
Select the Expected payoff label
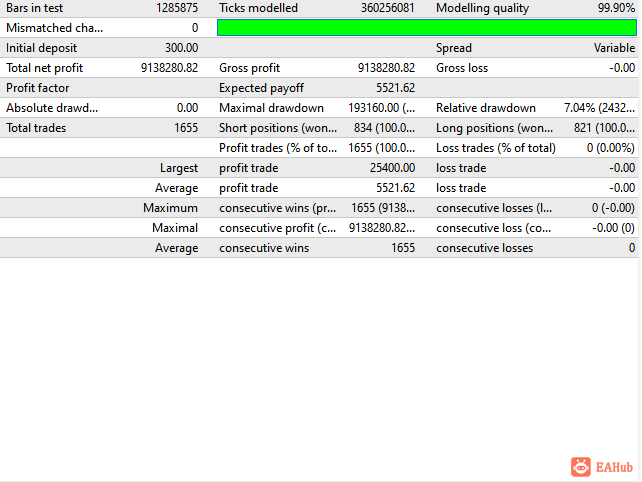coord(261,88)
